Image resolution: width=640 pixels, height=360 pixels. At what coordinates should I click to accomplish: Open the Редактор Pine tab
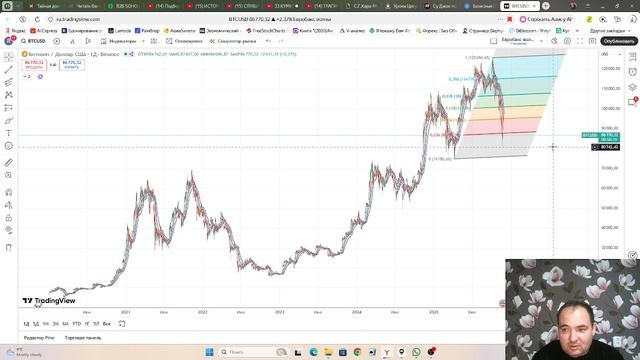(39, 338)
